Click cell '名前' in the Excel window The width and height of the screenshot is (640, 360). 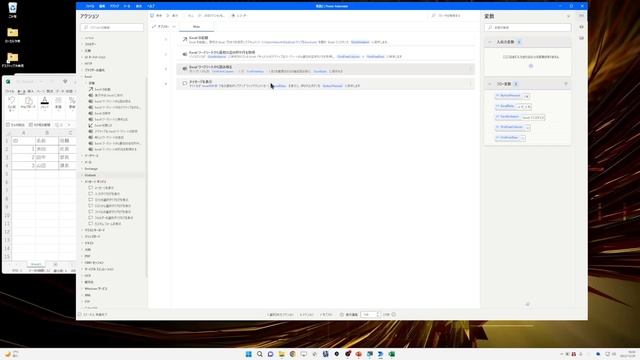coord(47,141)
